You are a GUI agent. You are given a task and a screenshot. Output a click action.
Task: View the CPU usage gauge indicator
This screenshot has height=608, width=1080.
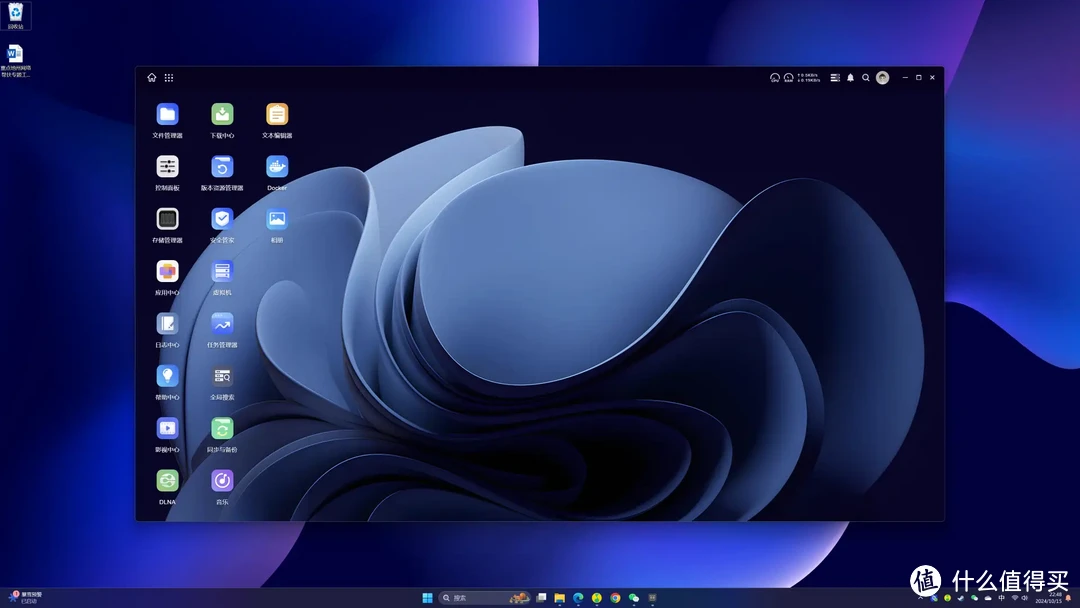(x=774, y=77)
